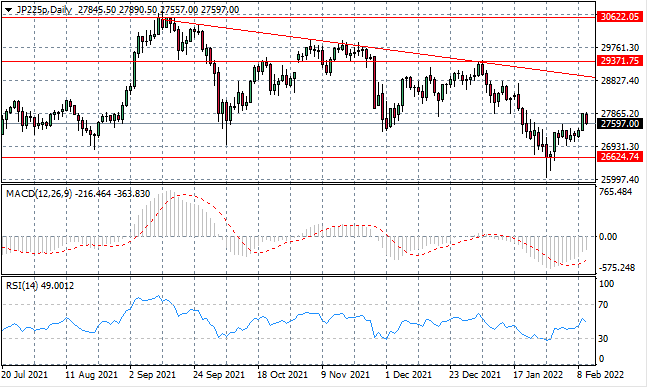Click the 17 Jan 2022 date label
Viewport: 648px width, 388px height.
(538, 375)
